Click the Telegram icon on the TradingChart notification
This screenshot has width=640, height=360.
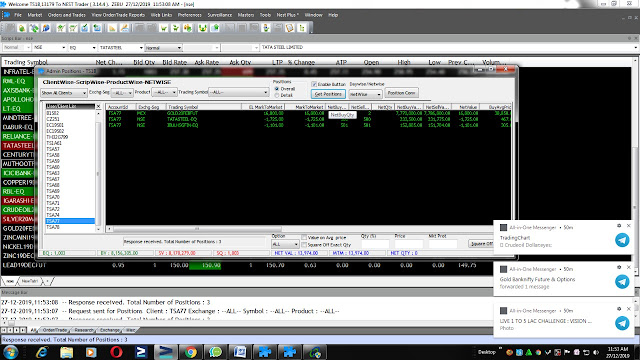[622, 240]
